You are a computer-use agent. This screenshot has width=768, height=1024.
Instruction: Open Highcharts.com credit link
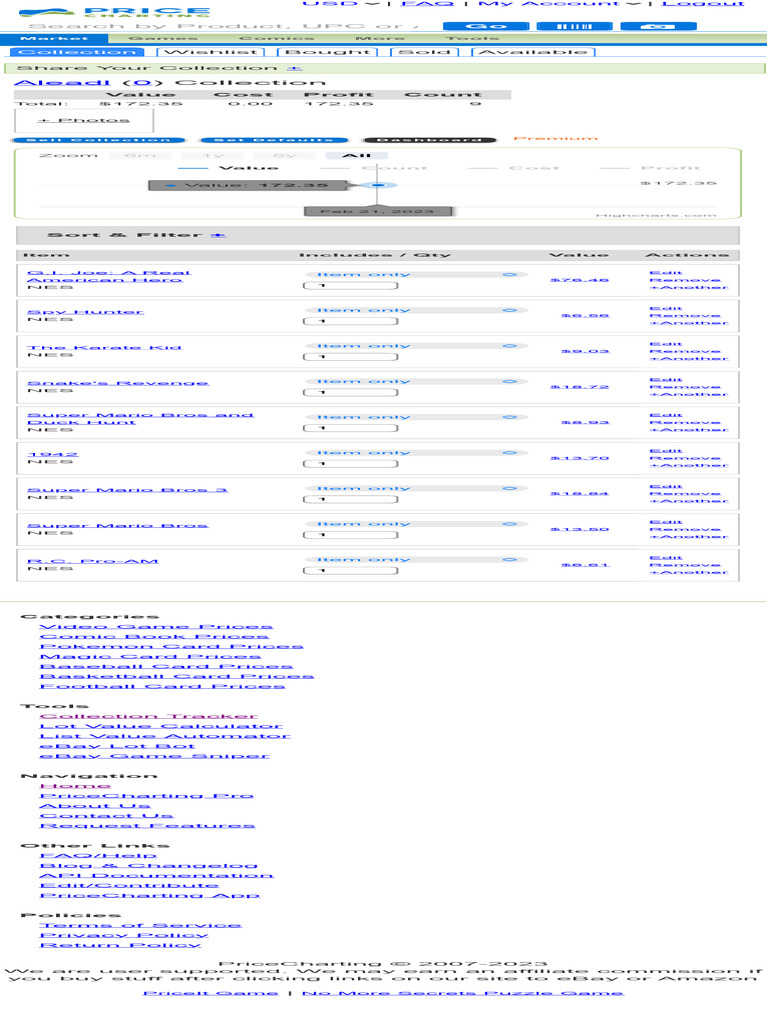(x=656, y=215)
